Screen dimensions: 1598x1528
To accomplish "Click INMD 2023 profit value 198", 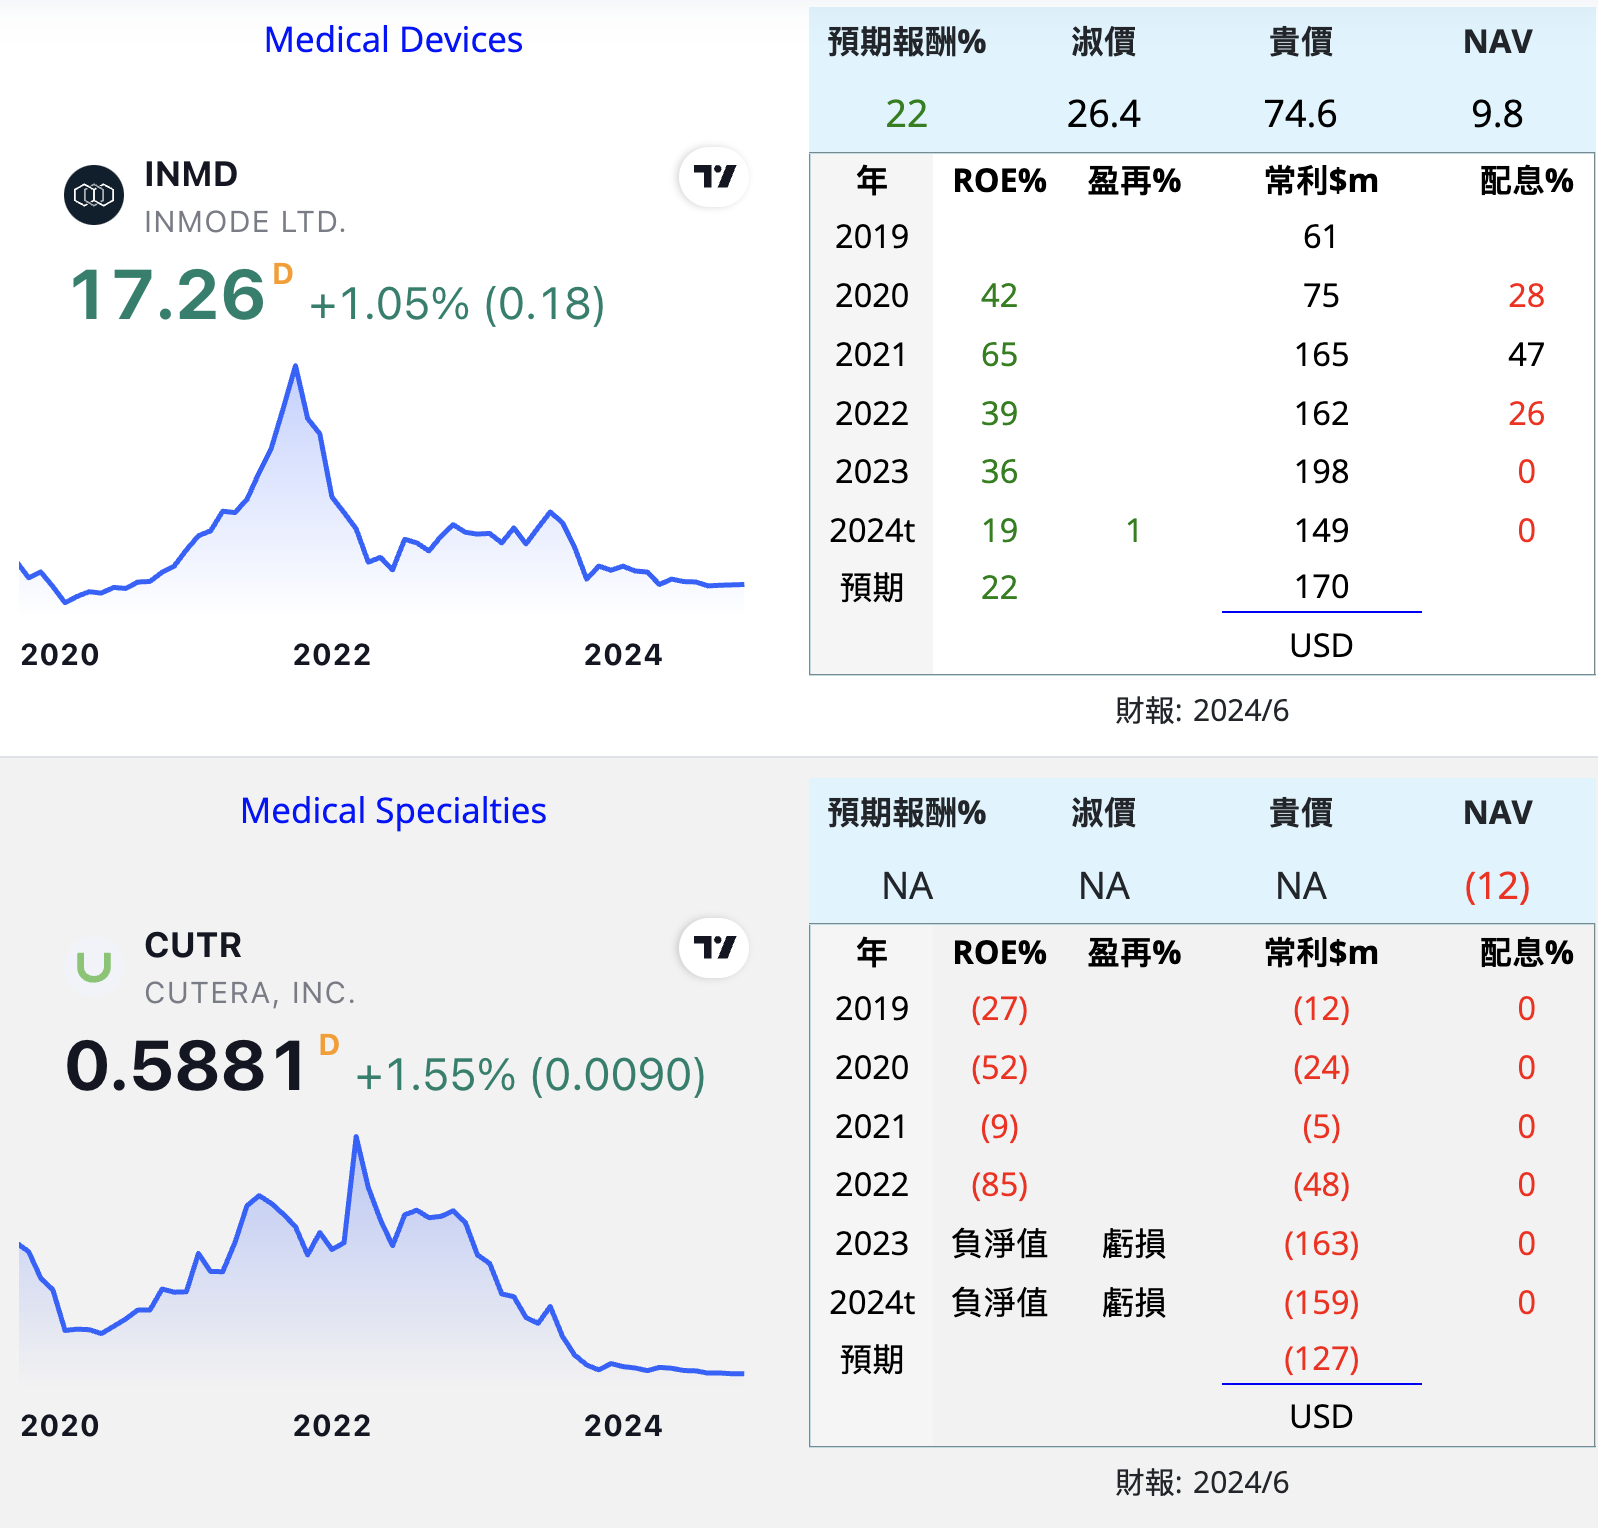I will click(1322, 472).
